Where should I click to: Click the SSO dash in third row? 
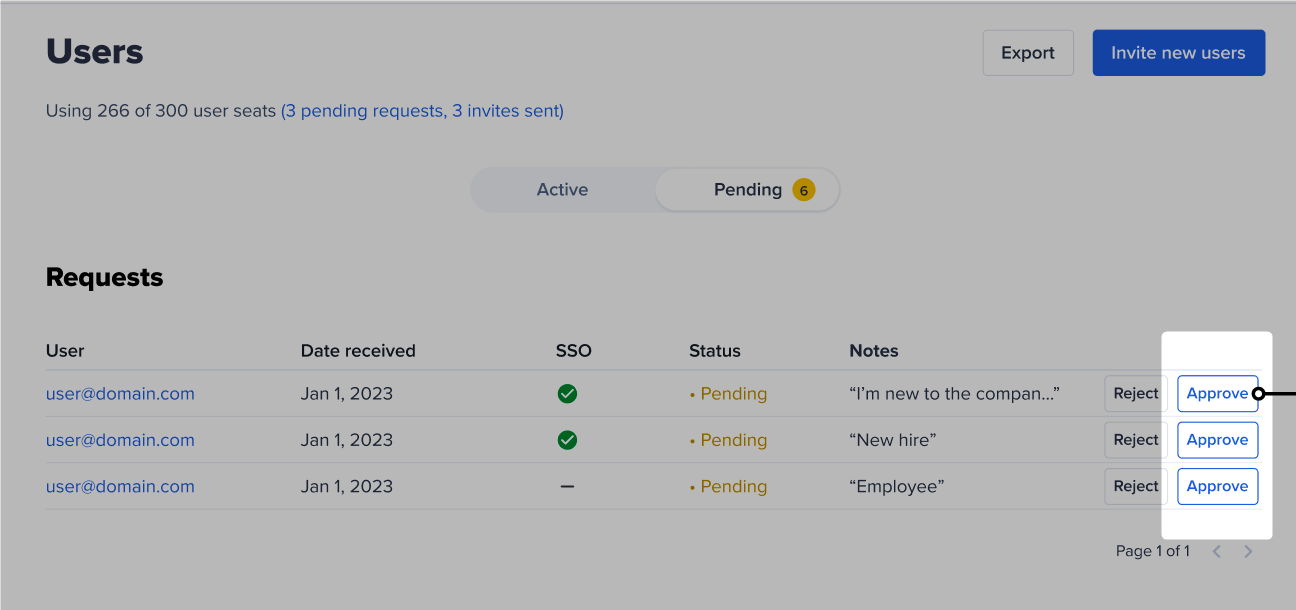pos(567,486)
